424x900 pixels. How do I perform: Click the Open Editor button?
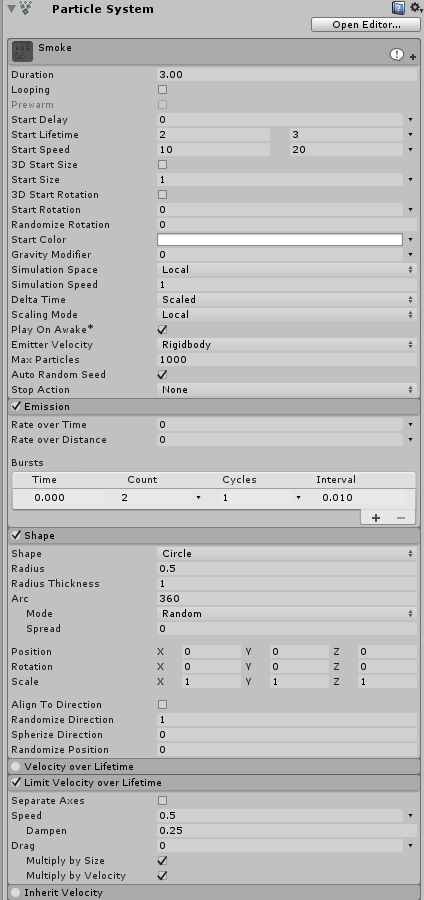point(366,25)
